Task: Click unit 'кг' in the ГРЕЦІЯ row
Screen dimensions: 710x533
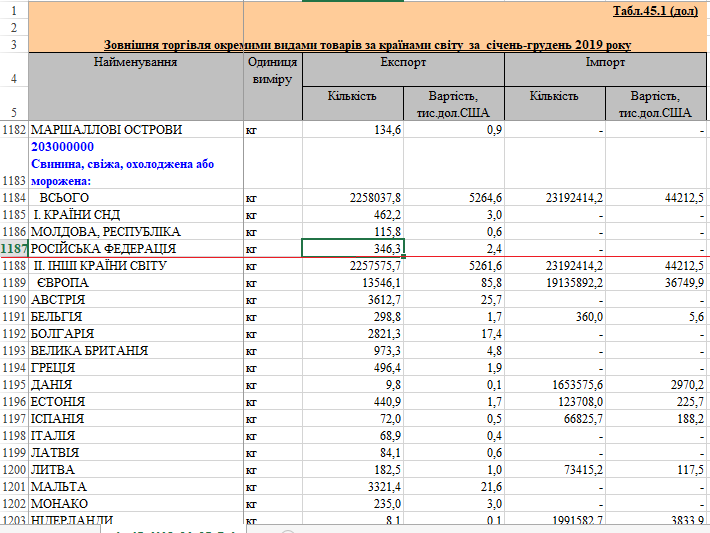Action: (x=273, y=368)
